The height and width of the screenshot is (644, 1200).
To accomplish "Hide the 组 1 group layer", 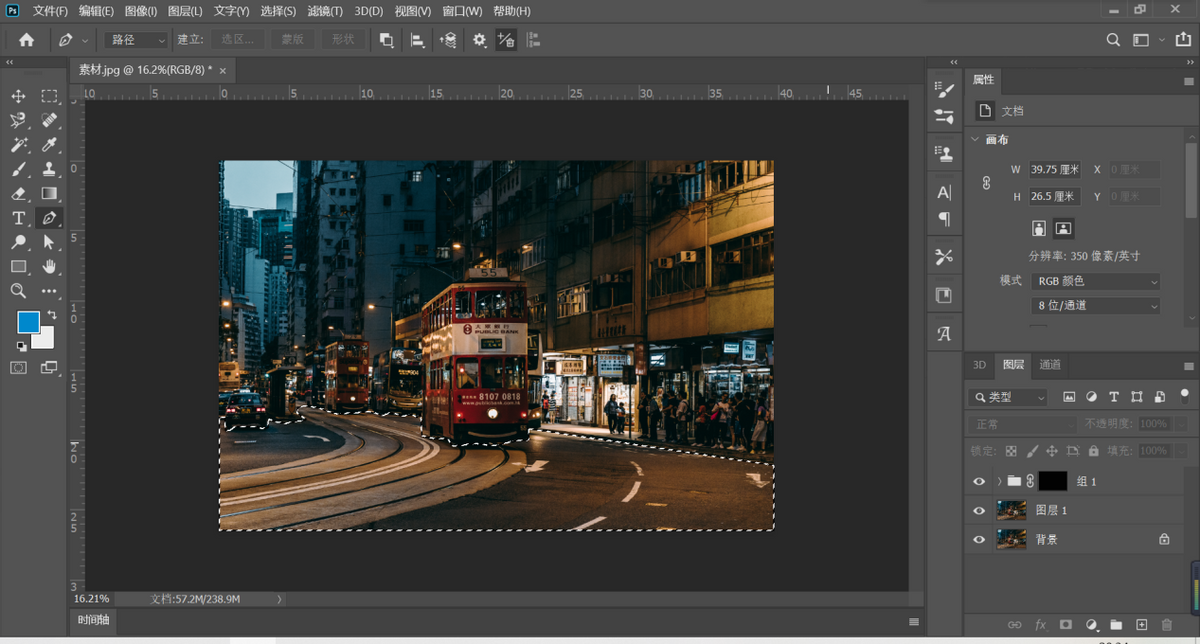I will click(x=979, y=482).
